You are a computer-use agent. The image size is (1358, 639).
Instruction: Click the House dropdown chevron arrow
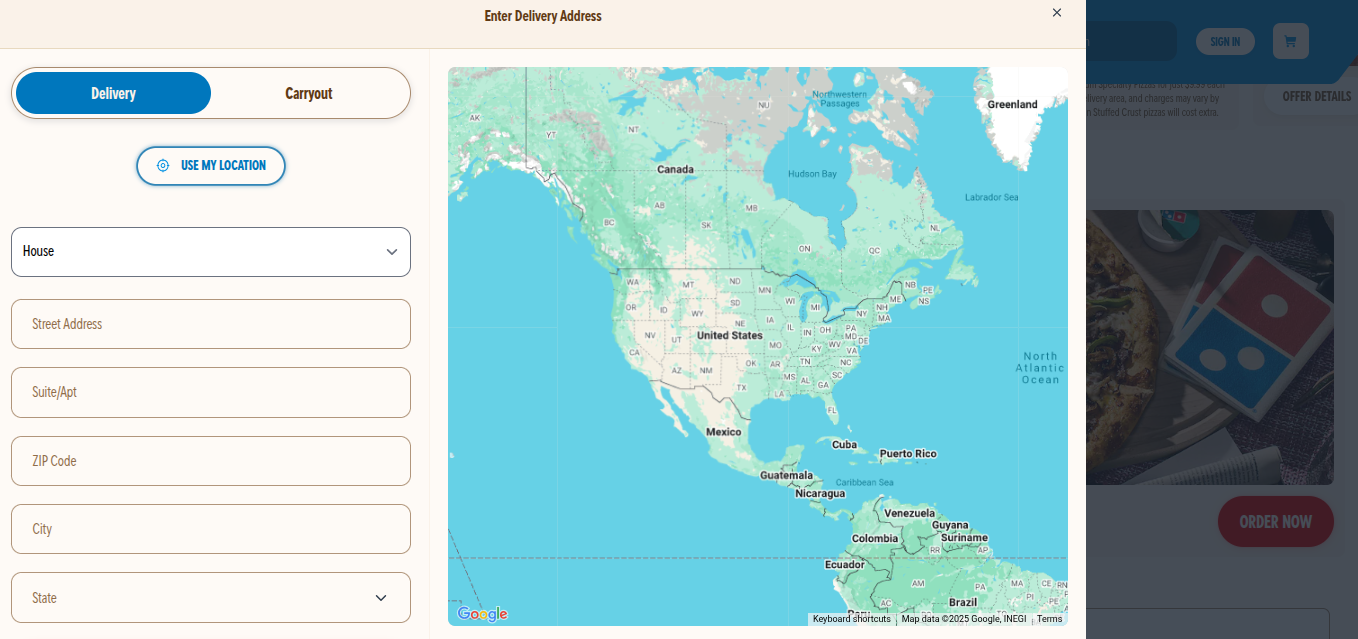tap(392, 252)
